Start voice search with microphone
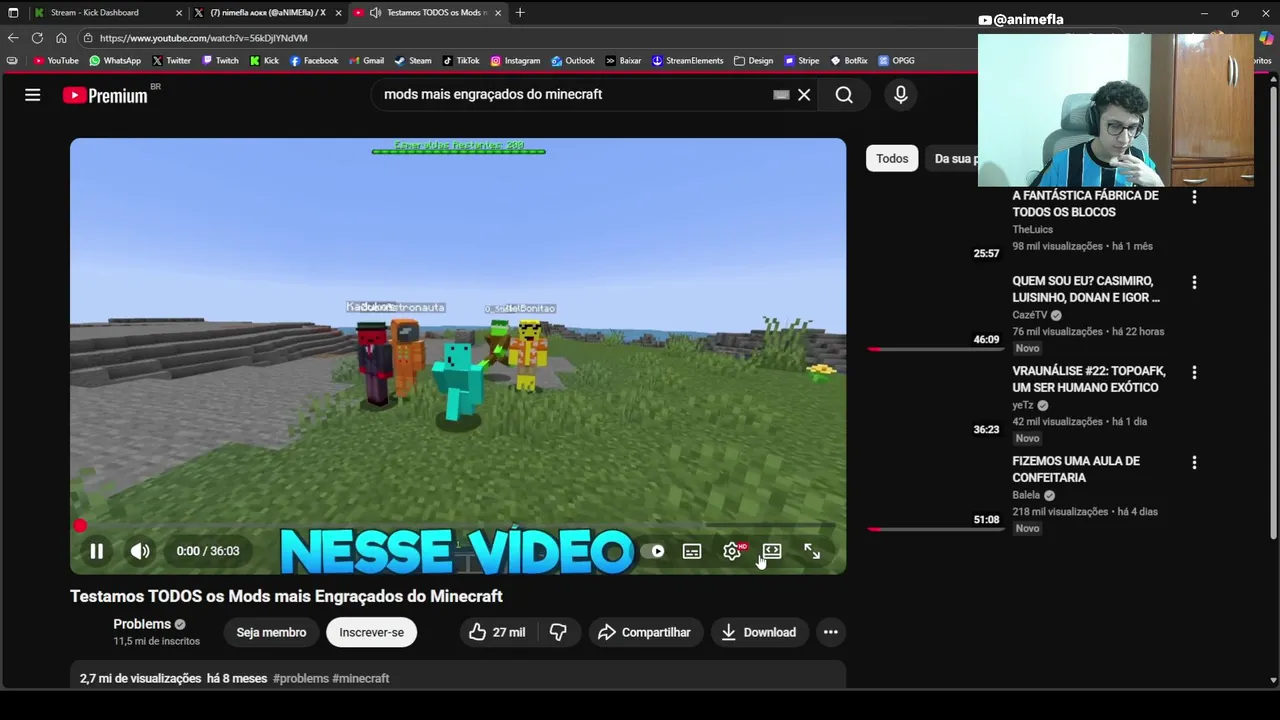The height and width of the screenshot is (720, 1280). tap(901, 95)
